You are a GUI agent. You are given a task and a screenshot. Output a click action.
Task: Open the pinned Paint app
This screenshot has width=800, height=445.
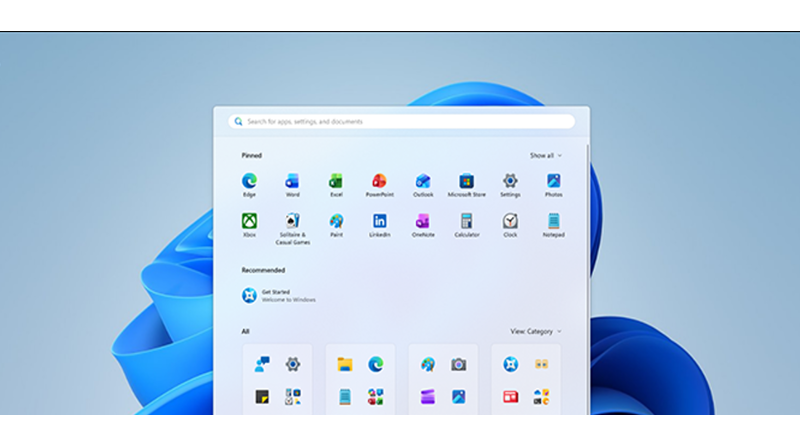click(336, 225)
